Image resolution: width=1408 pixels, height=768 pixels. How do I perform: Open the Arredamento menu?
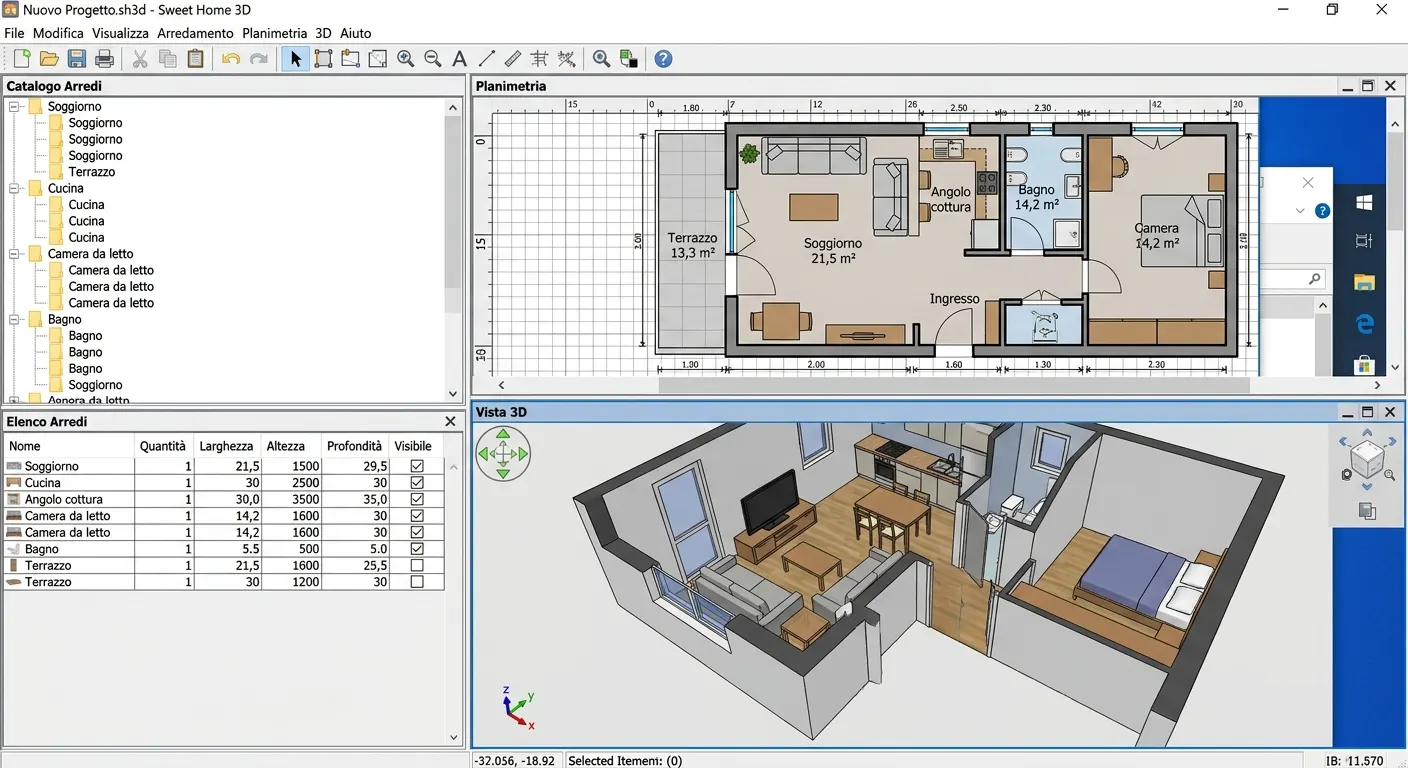pos(195,33)
